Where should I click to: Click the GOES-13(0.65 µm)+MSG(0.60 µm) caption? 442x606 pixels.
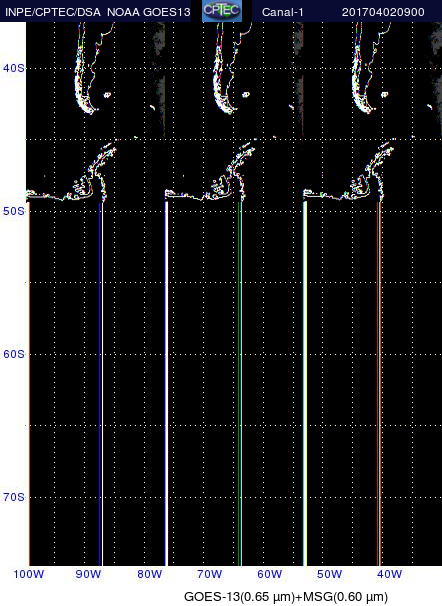click(x=286, y=597)
